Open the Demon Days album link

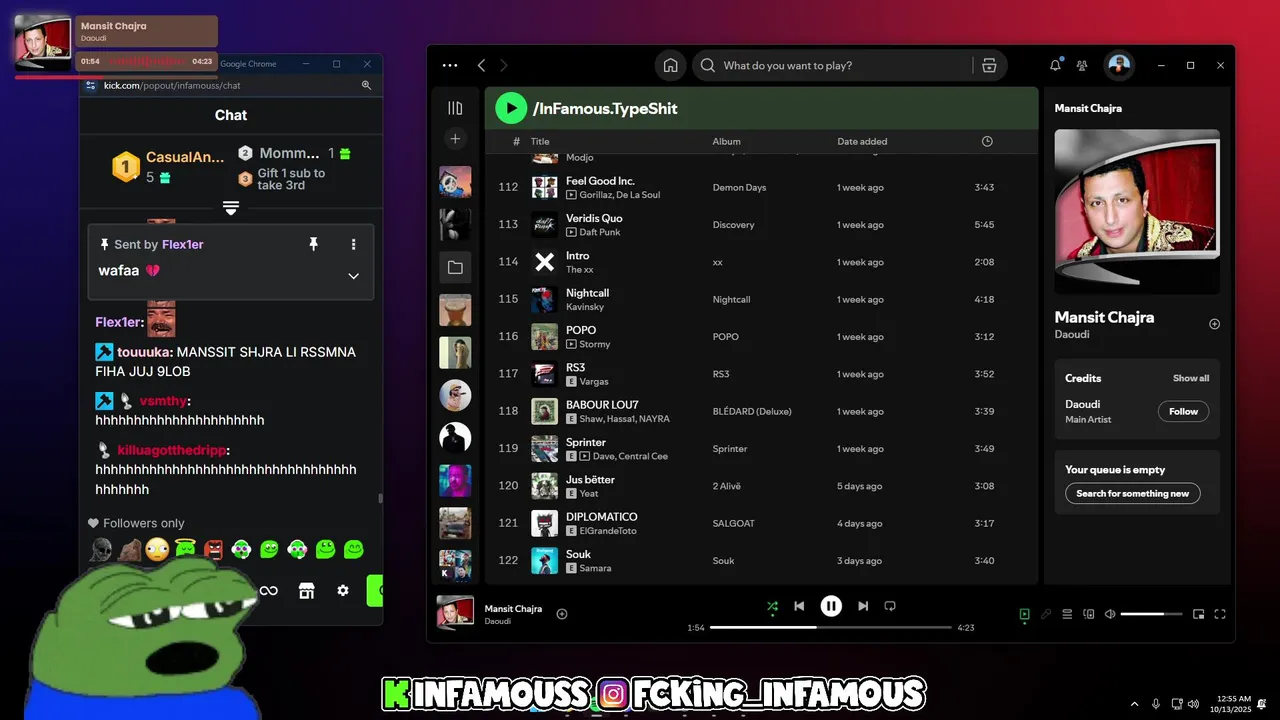pyautogui.click(x=740, y=187)
